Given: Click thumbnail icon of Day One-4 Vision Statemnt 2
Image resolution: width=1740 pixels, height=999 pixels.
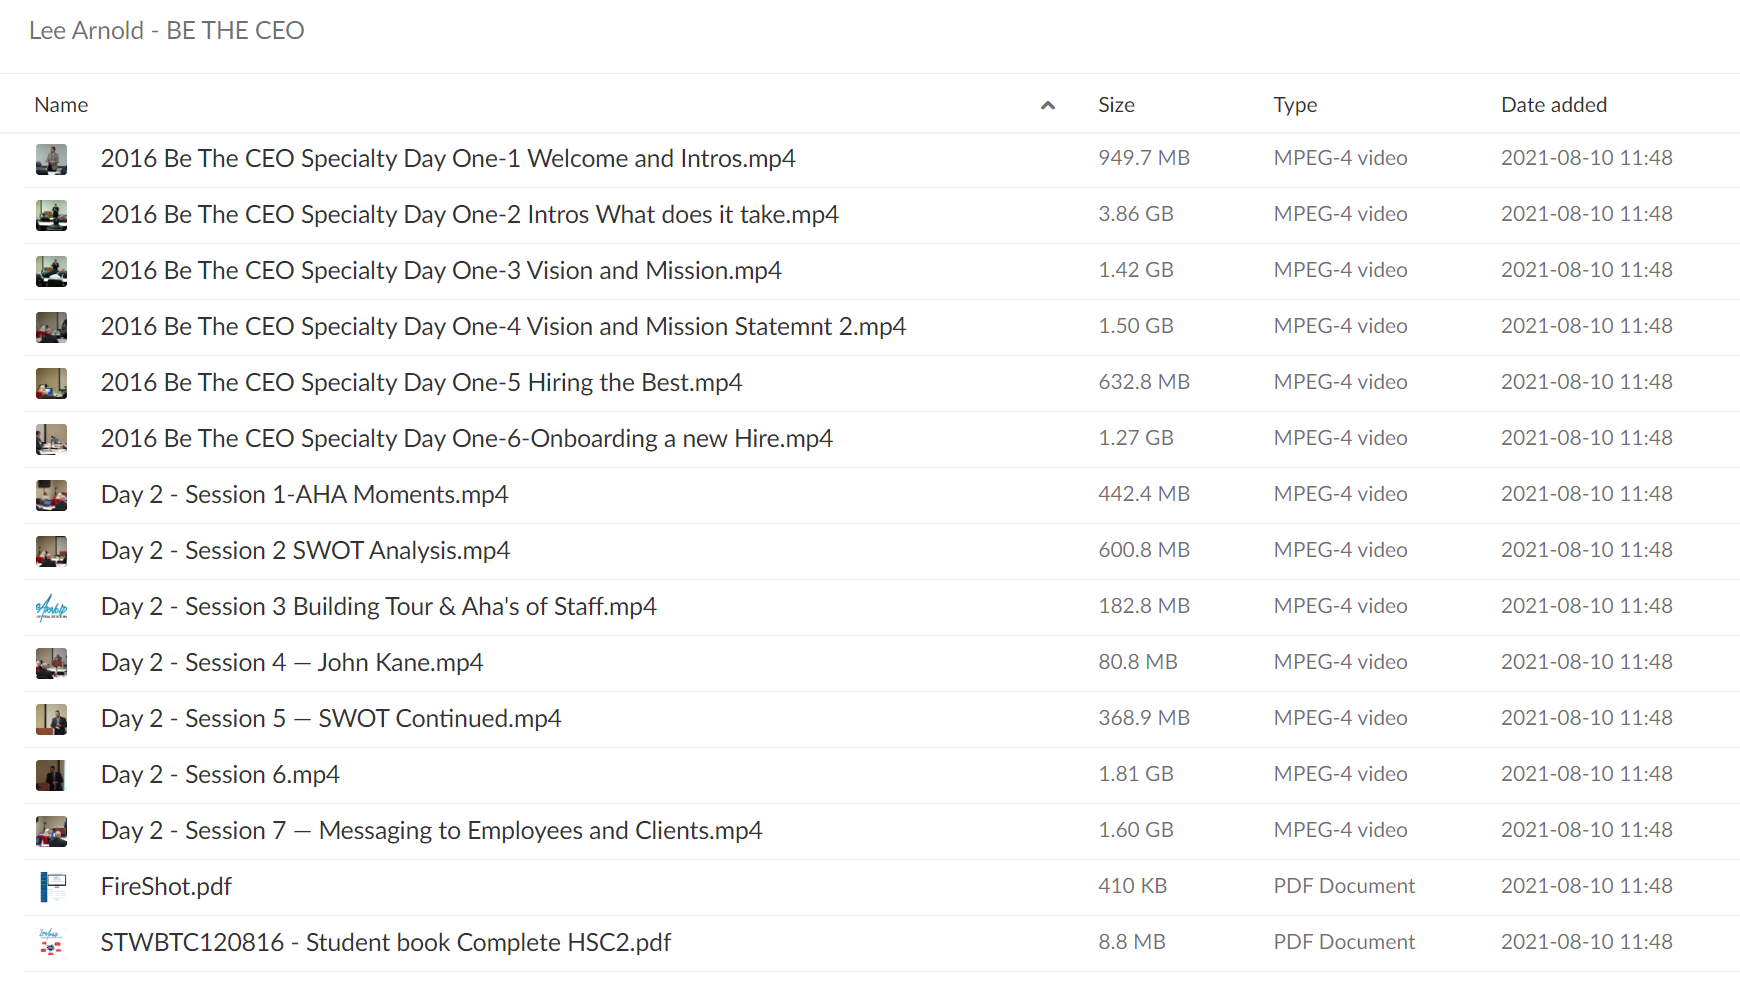Looking at the screenshot, I should point(51,327).
